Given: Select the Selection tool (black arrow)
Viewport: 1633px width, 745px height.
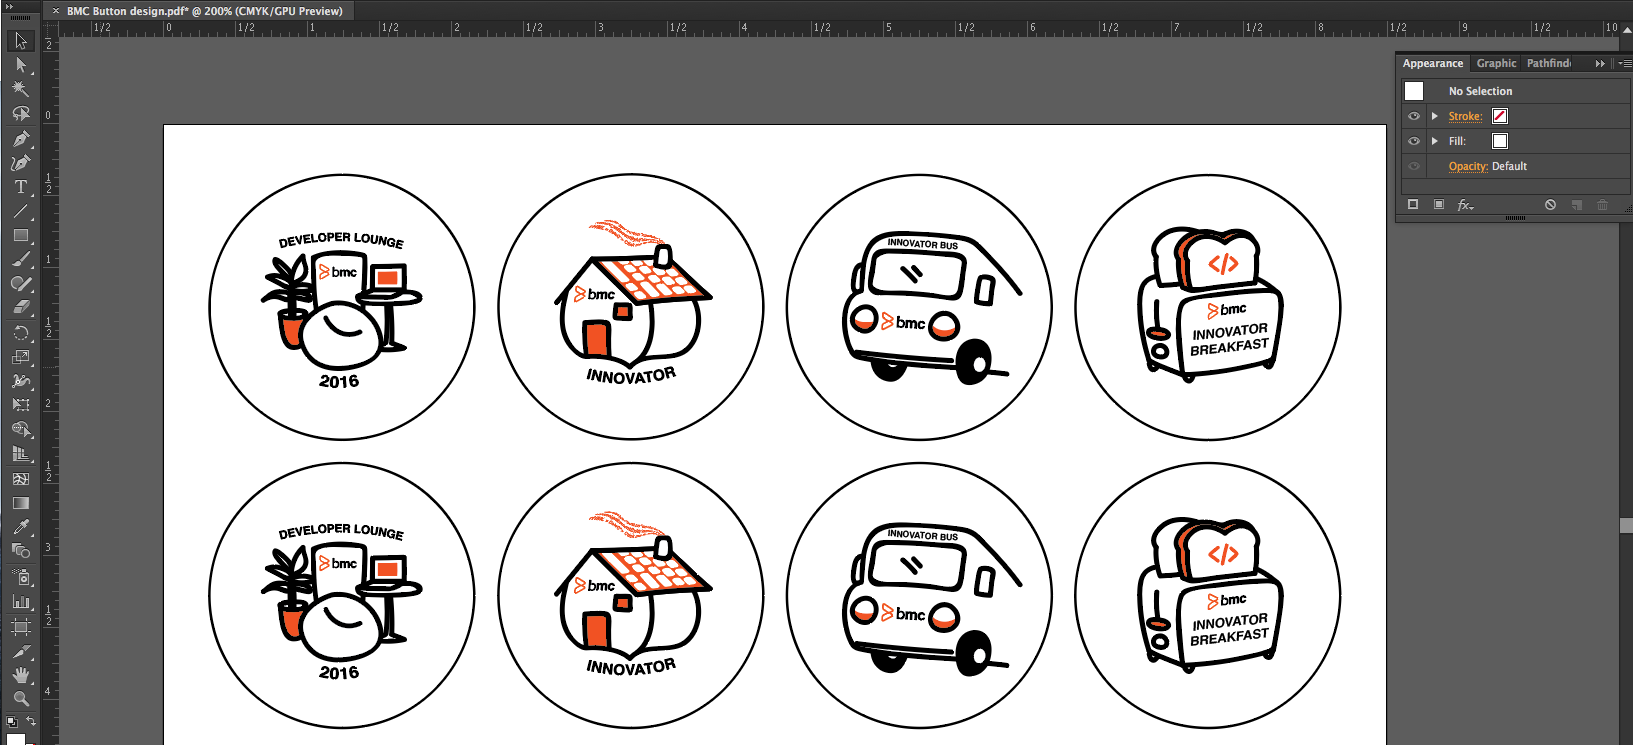Looking at the screenshot, I should [20, 41].
